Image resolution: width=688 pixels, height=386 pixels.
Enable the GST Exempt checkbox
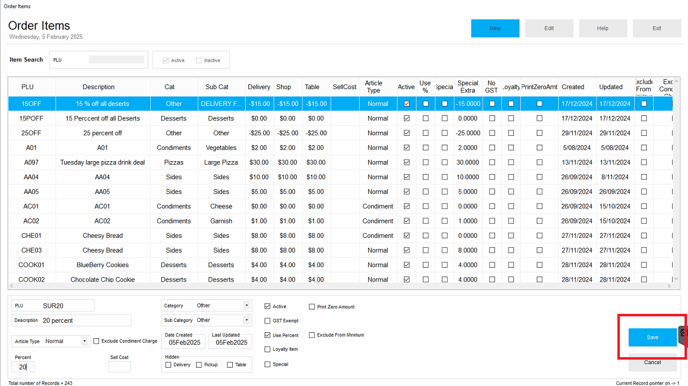coord(267,321)
